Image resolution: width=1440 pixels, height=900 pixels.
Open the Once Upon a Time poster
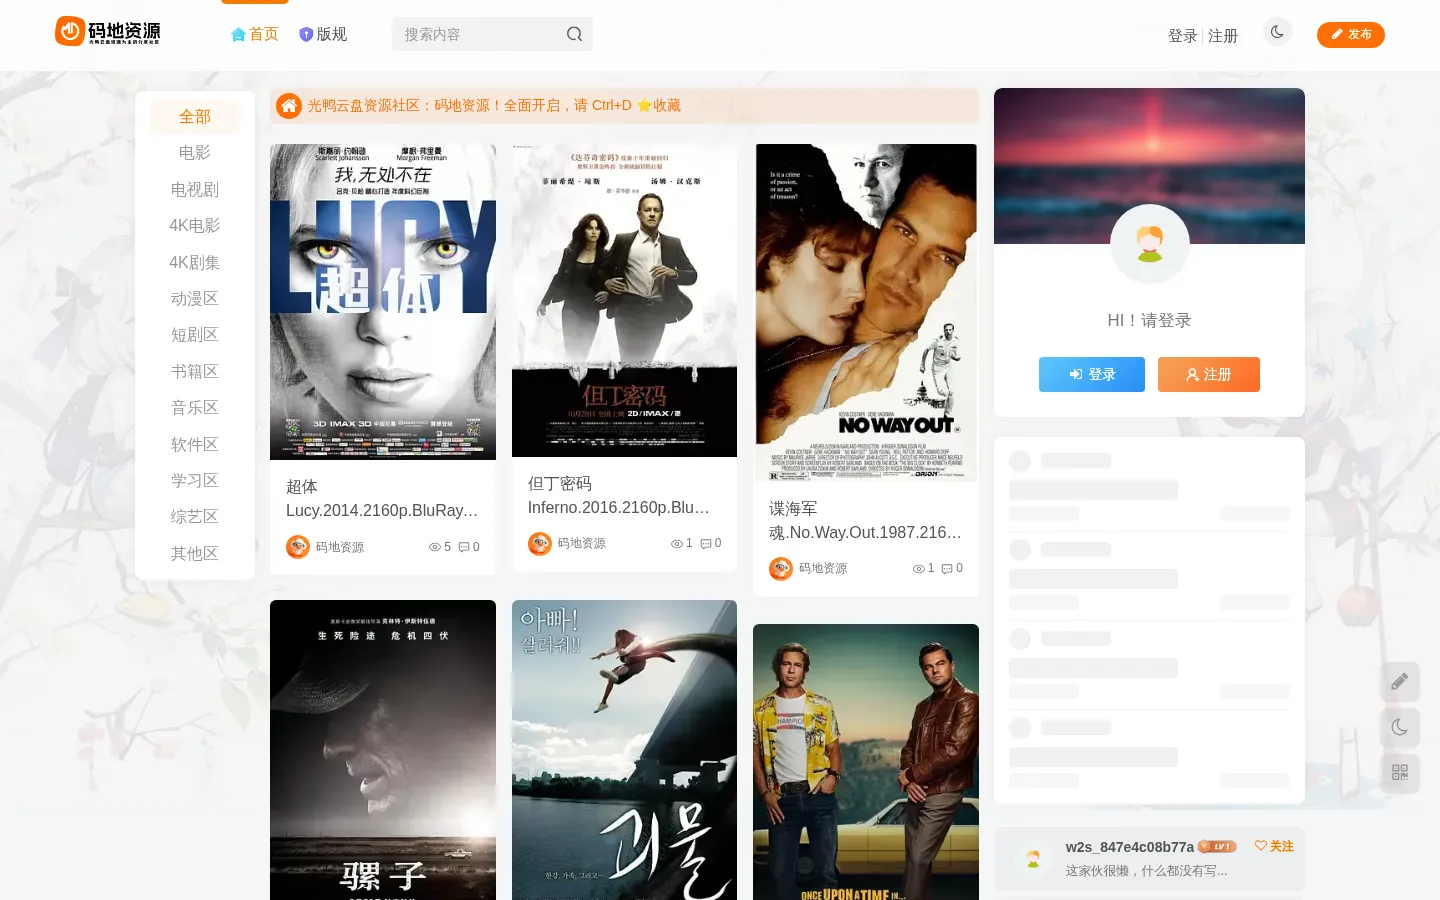click(866, 762)
